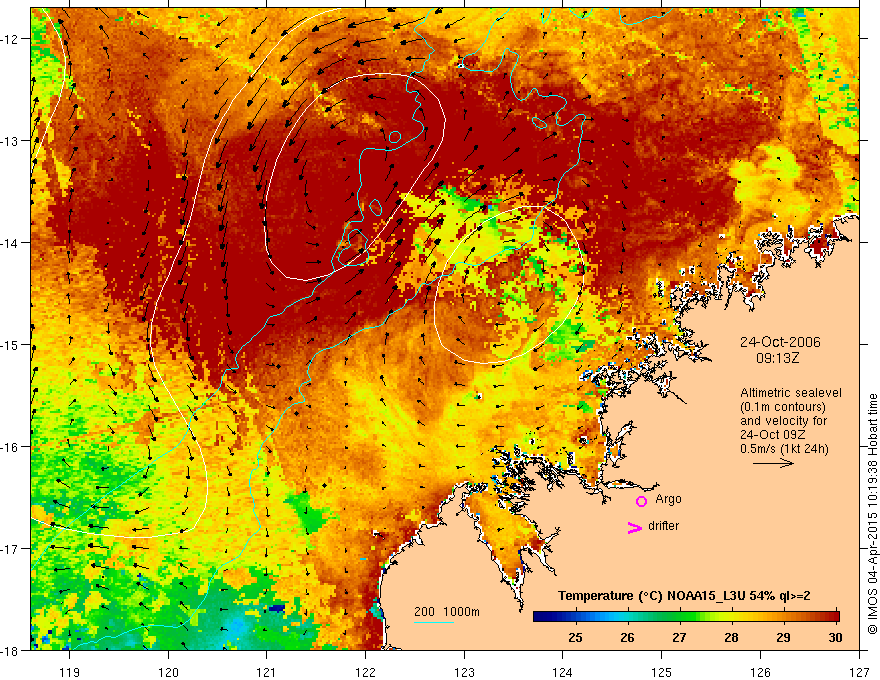Click the temperature color bar
The width and height of the screenshot is (880, 680).
click(x=686, y=616)
